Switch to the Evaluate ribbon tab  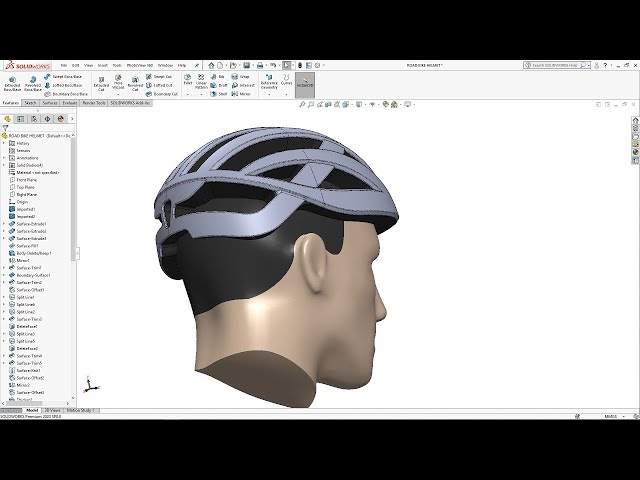click(70, 103)
